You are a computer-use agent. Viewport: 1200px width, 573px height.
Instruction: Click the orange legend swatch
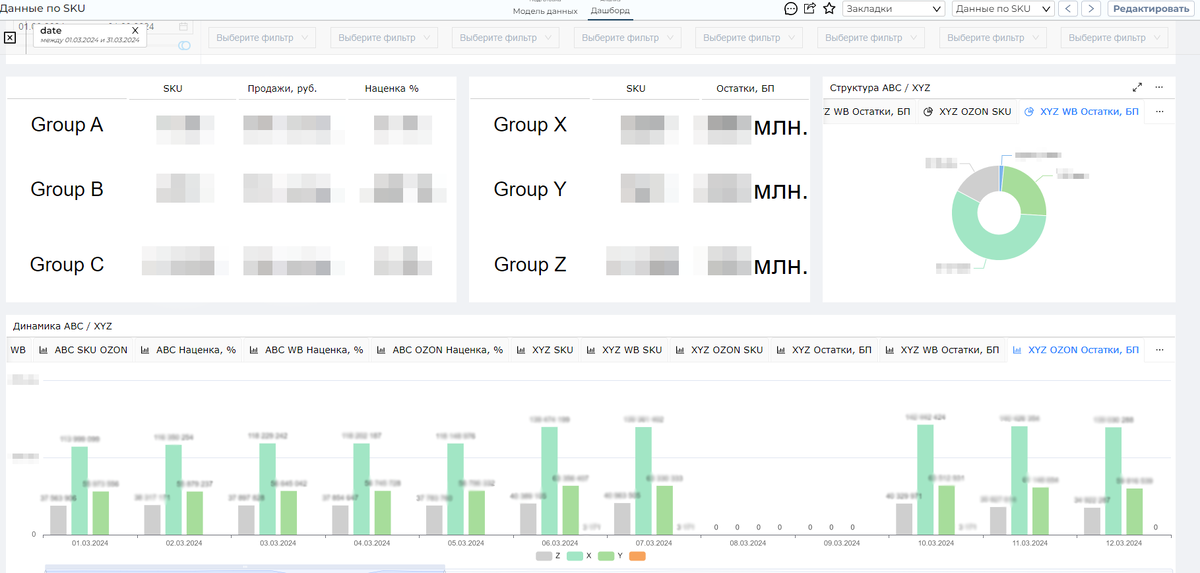pyautogui.click(x=638, y=556)
